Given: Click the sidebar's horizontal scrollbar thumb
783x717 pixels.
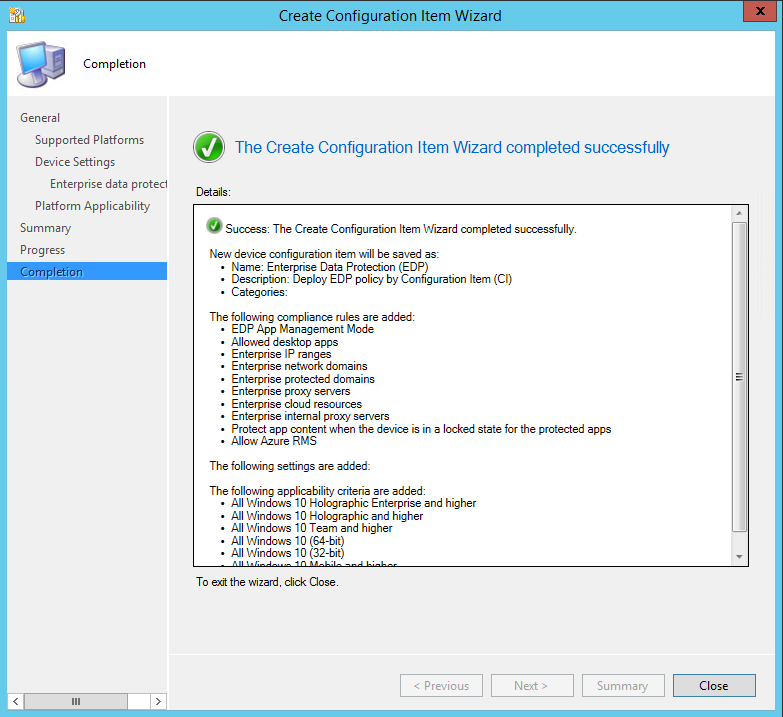Looking at the screenshot, I should (76, 701).
